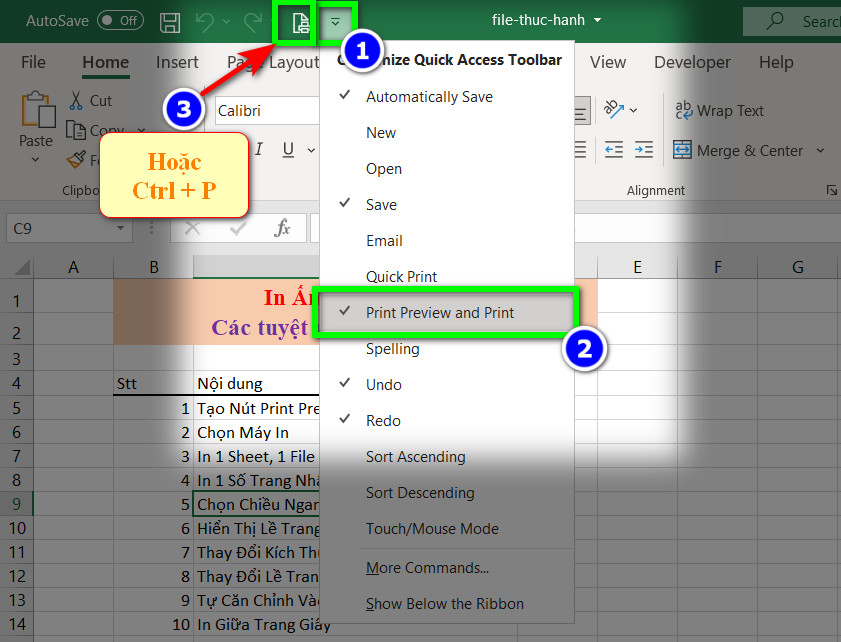
Task: Click the Paste clipboard icon
Action: click(38, 109)
